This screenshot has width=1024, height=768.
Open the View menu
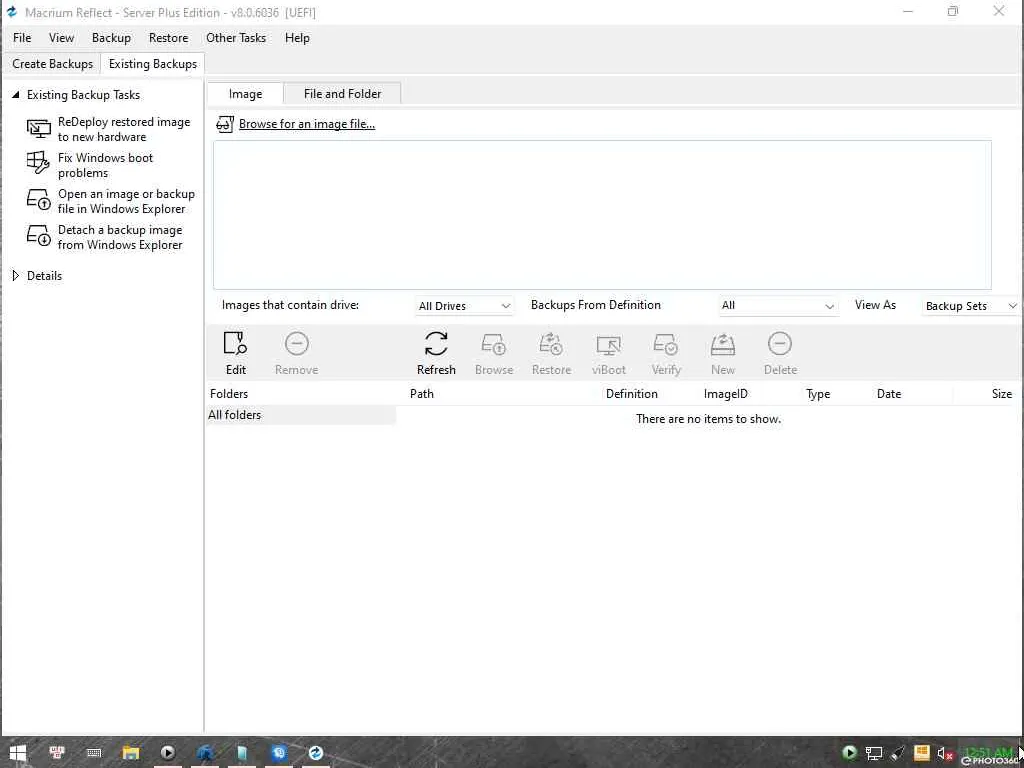(61, 38)
